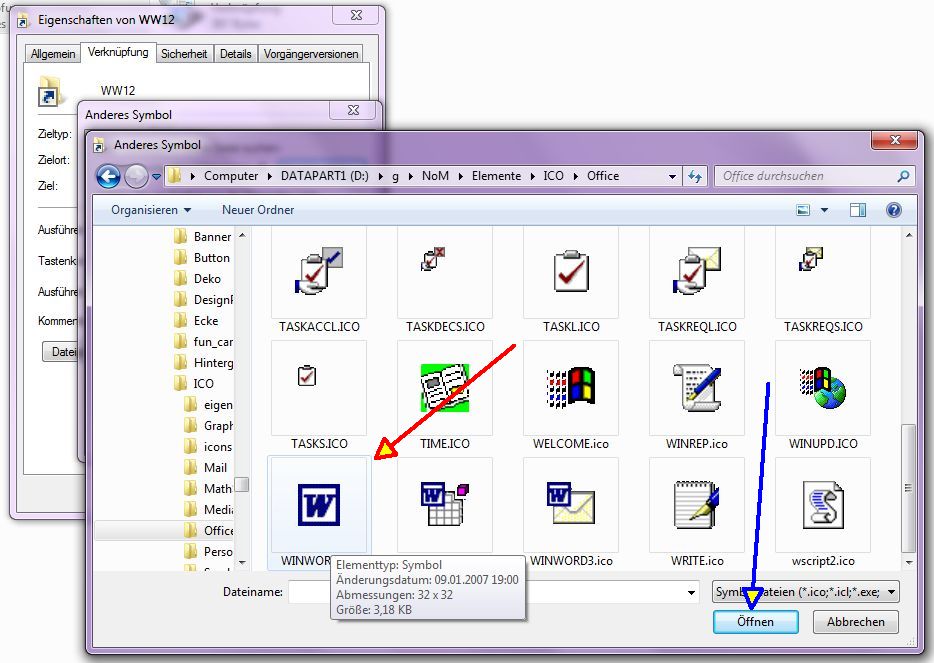Open the Deko folder in the tree
The height and width of the screenshot is (663, 934).
[199, 279]
